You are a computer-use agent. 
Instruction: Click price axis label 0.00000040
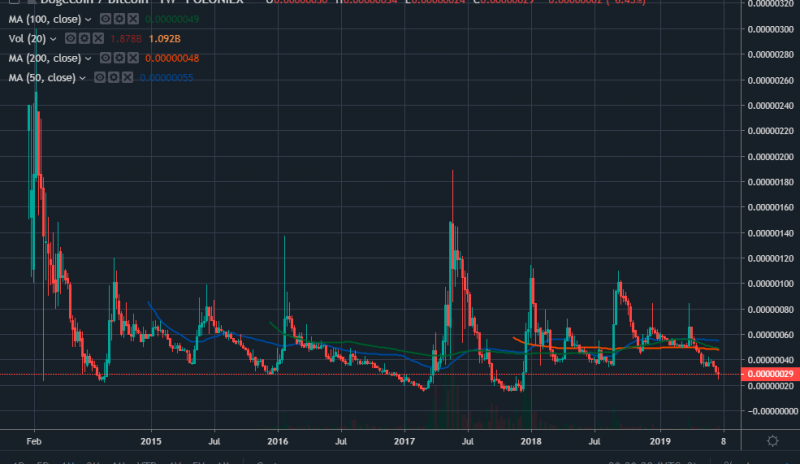[x=770, y=360]
